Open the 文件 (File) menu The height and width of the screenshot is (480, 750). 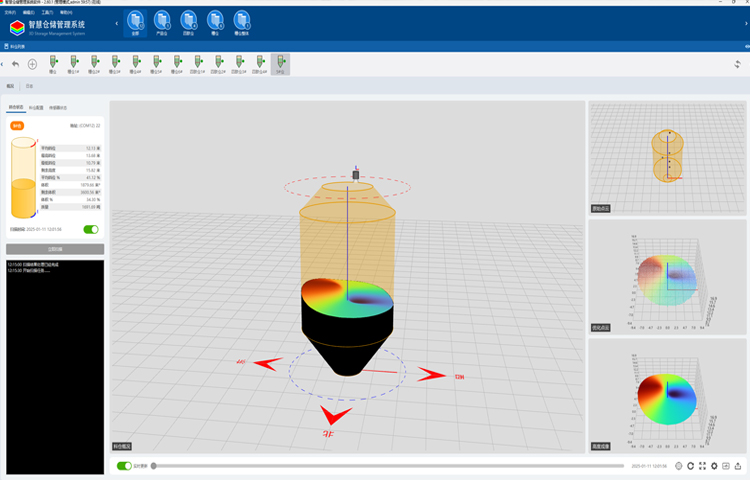point(10,11)
